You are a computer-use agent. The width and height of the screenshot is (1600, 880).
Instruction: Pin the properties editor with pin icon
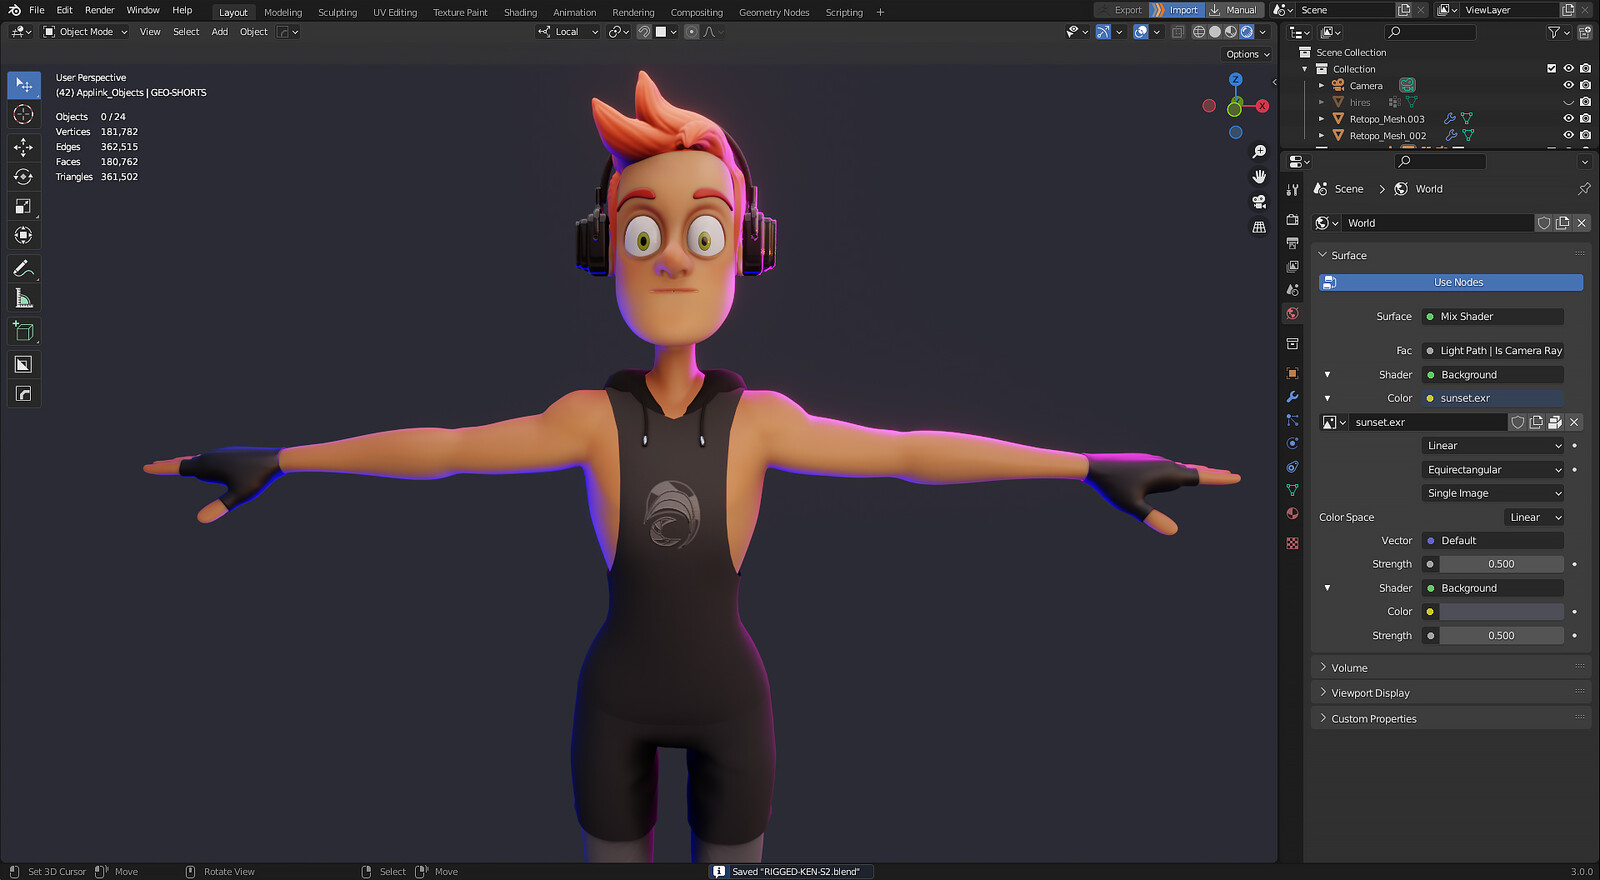pos(1584,189)
